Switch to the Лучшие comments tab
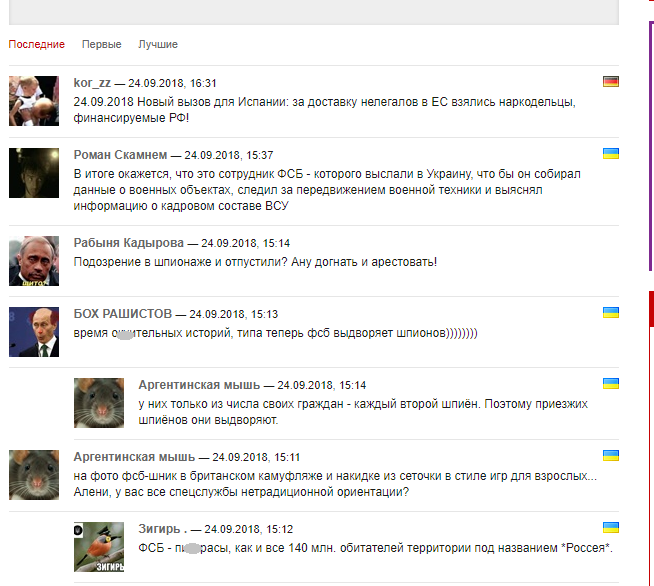The height and width of the screenshot is (586, 654). [x=158, y=44]
